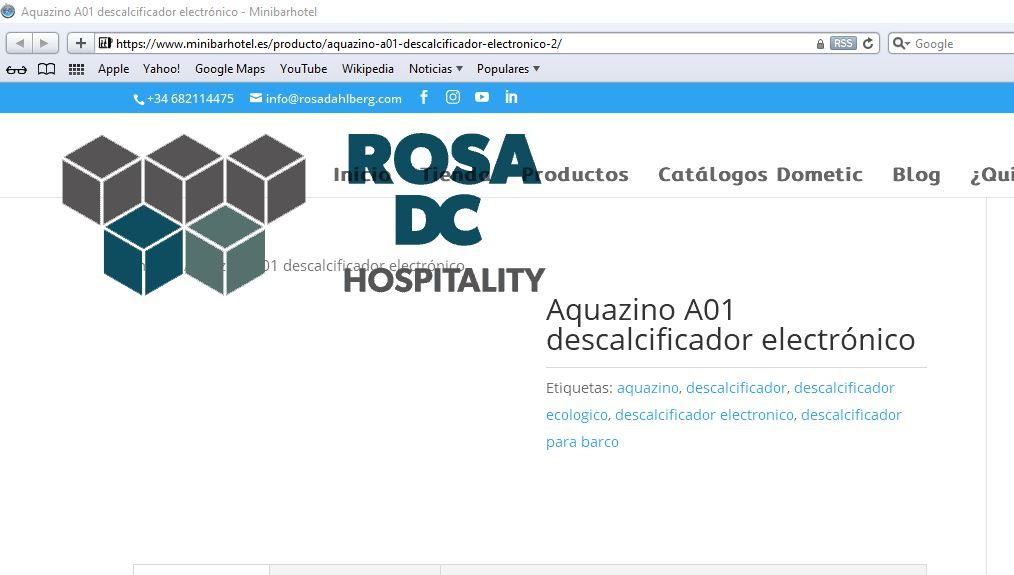Open the Productos menu item
The width and height of the screenshot is (1014, 575).
575,174
